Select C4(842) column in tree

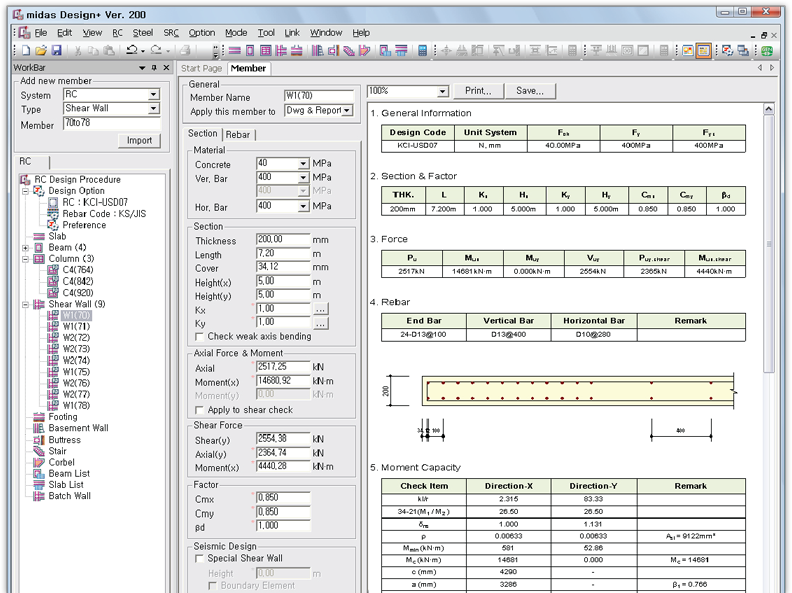coord(78,281)
